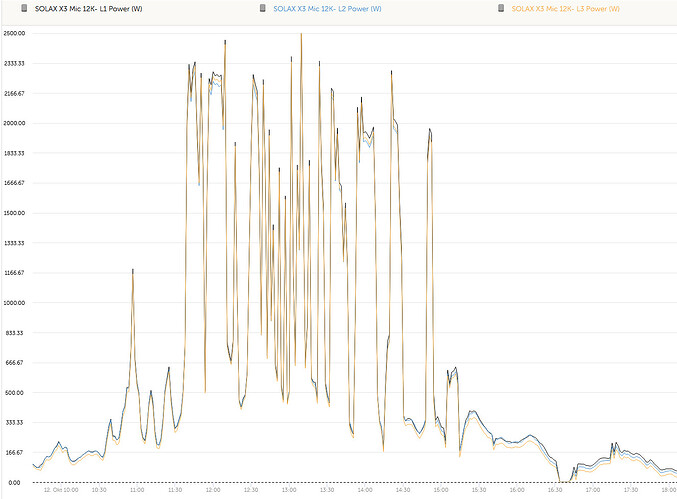The image size is (677, 499).
Task: Click the 1833.33 y-axis label
Action: tap(14, 153)
